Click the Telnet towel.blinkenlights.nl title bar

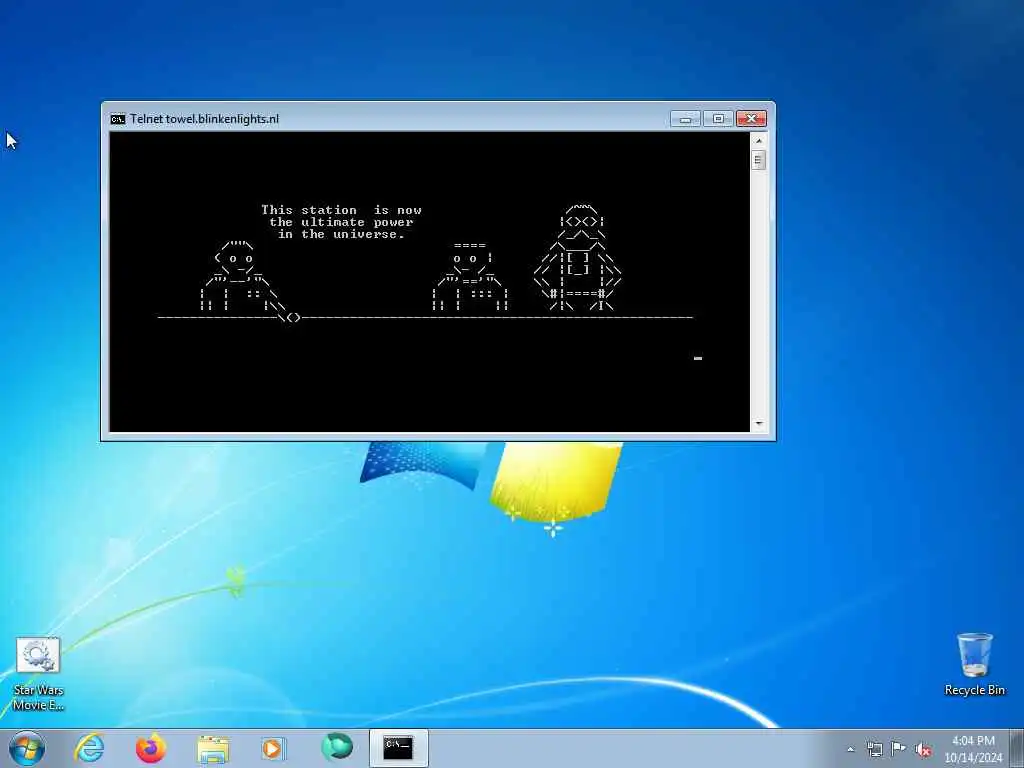point(398,119)
